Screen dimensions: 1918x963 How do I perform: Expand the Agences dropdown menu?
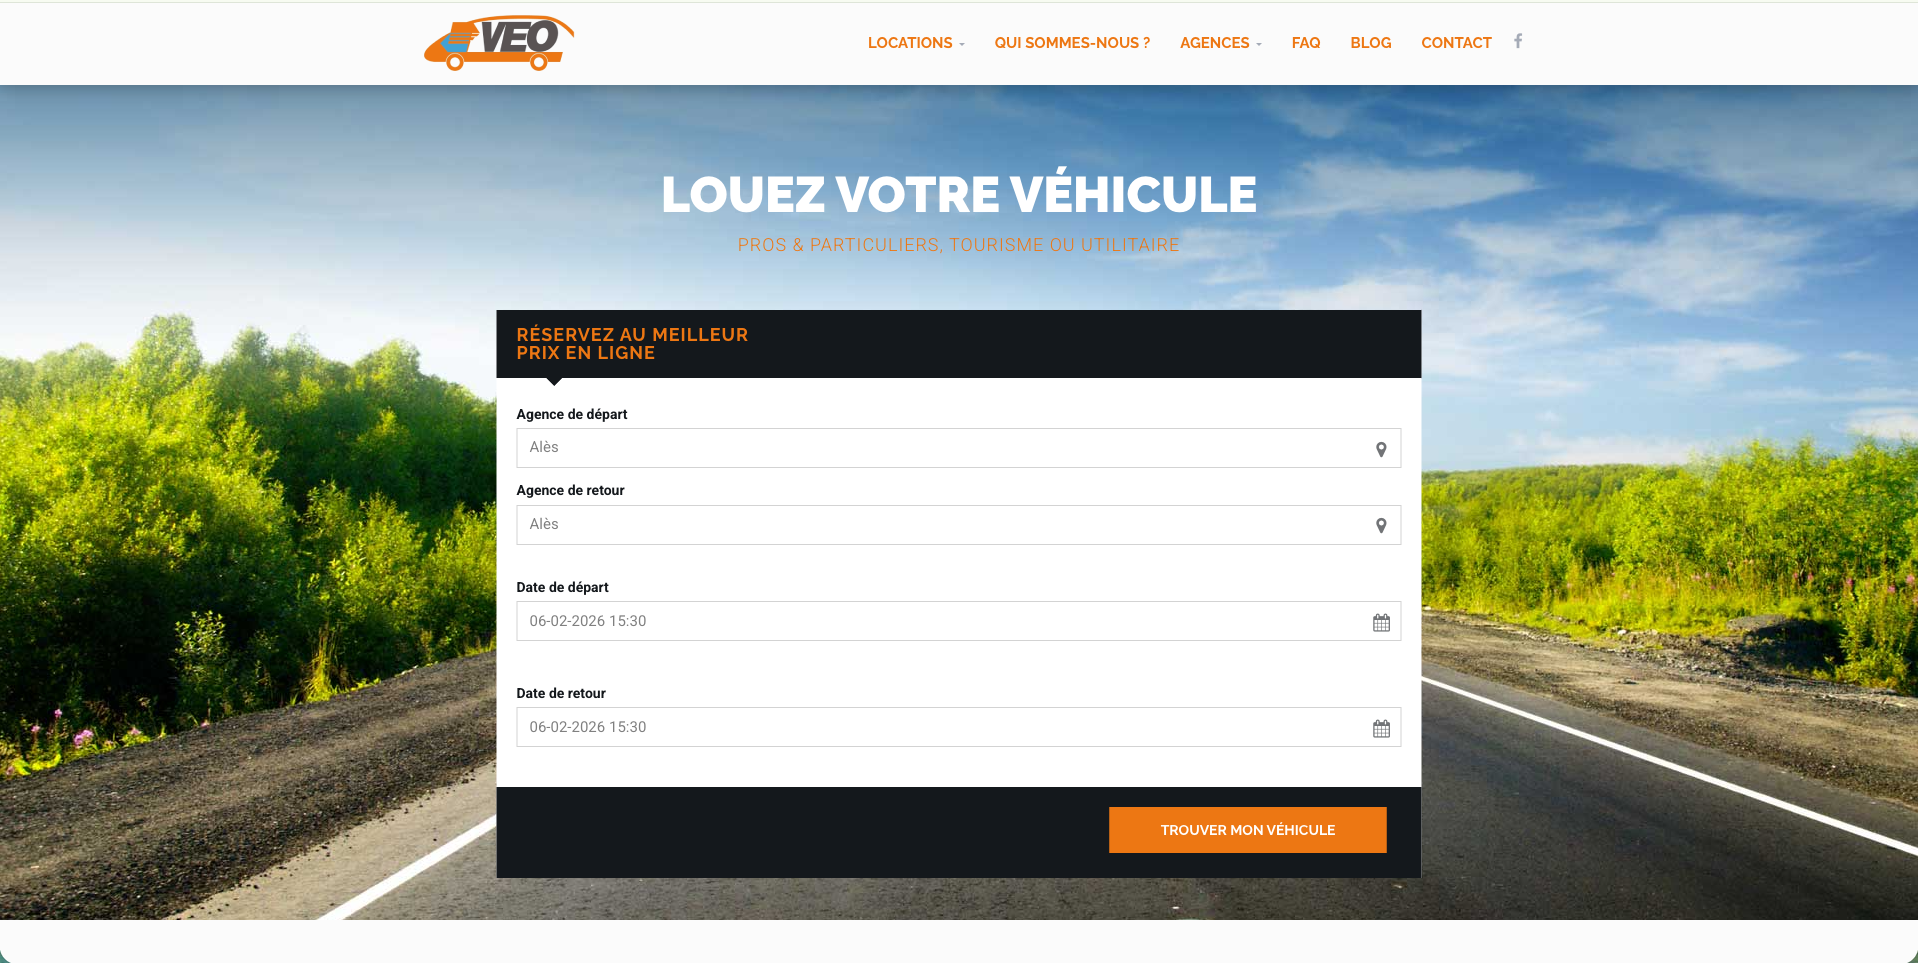tap(1220, 43)
